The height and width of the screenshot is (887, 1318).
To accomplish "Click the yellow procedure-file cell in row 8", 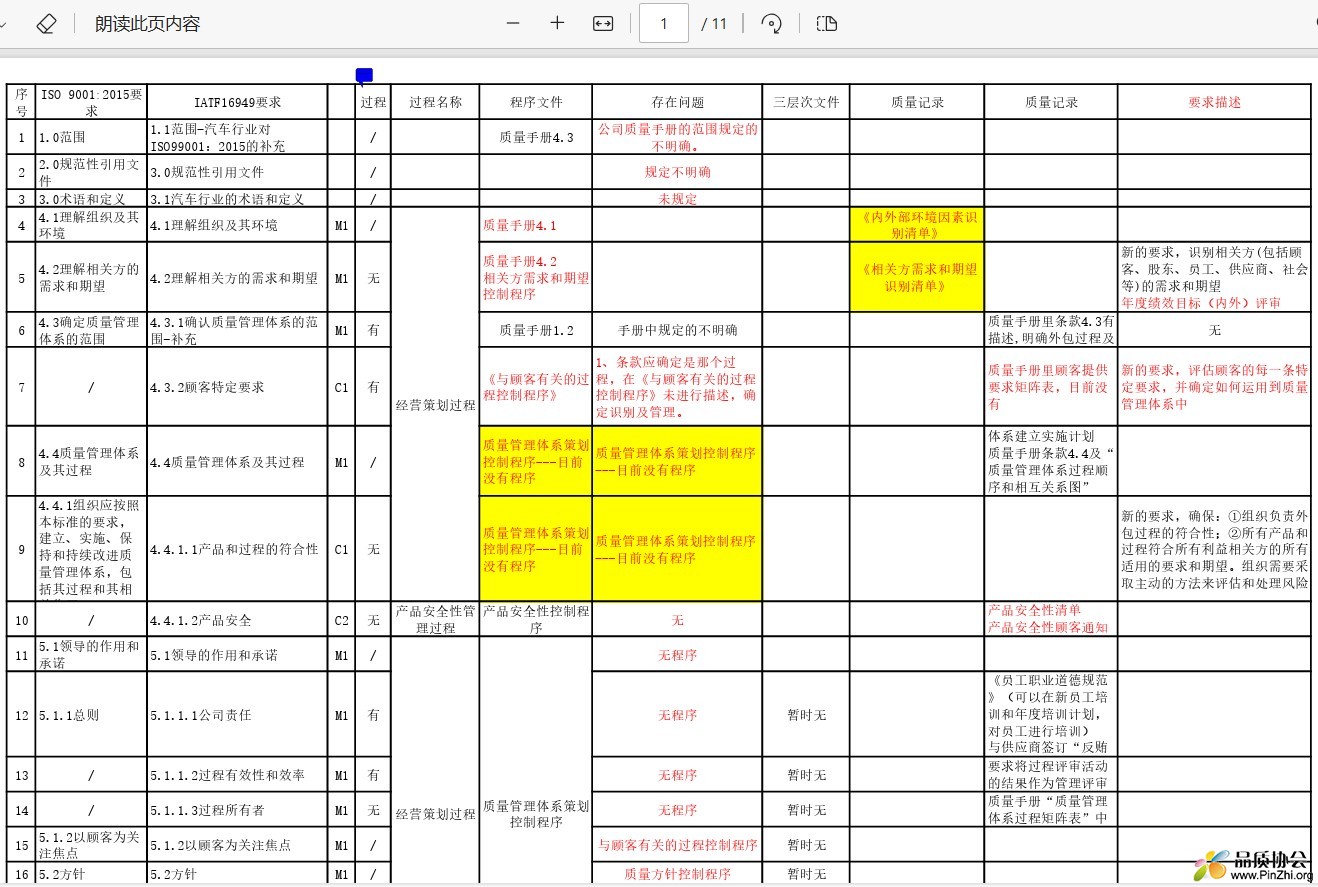I will click(536, 461).
